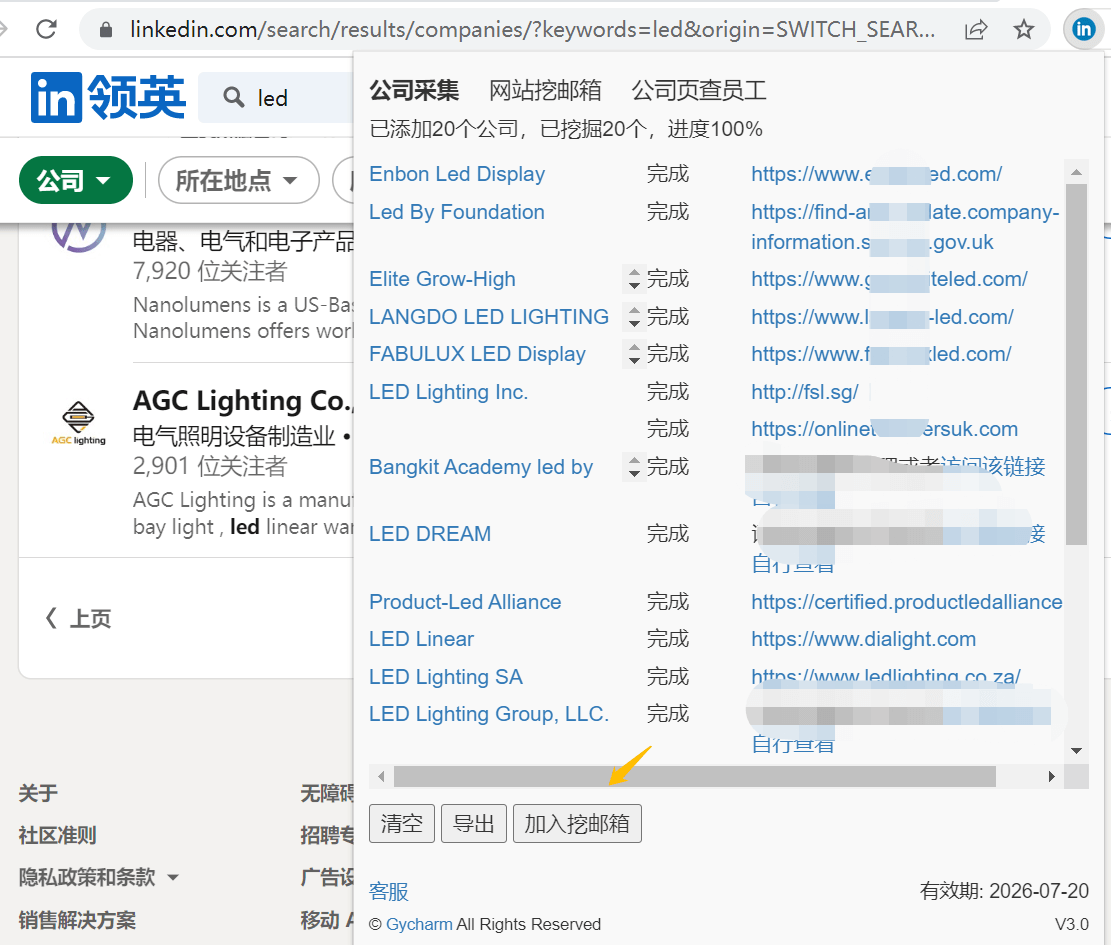This screenshot has height=945, width=1111.
Task: Visit the dialight.com website link
Action: click(x=864, y=639)
